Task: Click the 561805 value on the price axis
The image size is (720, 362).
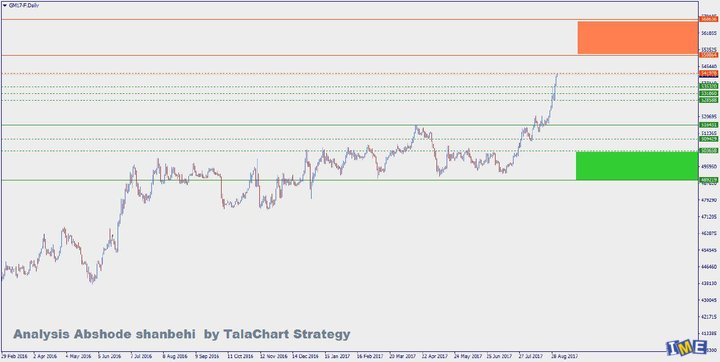Action: [x=709, y=34]
